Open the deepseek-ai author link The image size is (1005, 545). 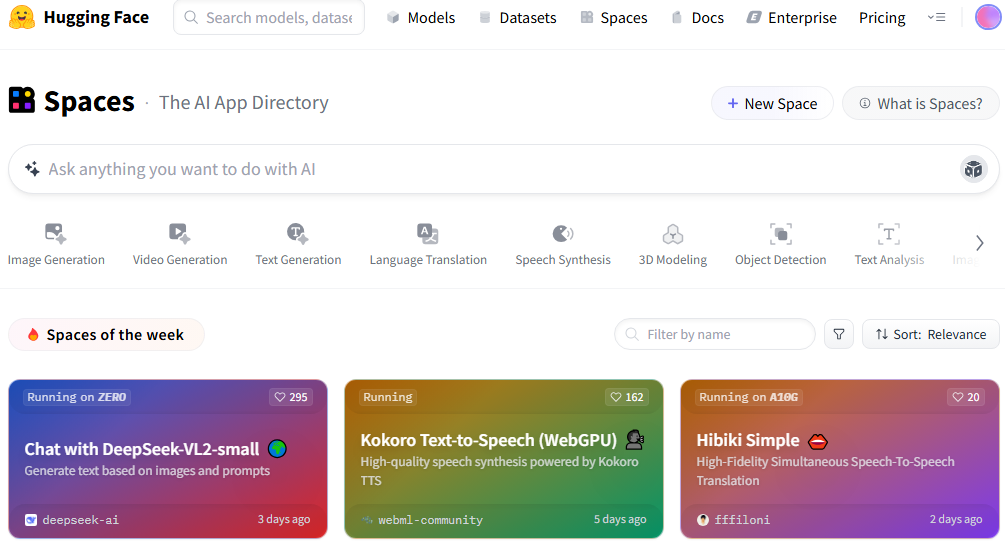click(x=81, y=520)
